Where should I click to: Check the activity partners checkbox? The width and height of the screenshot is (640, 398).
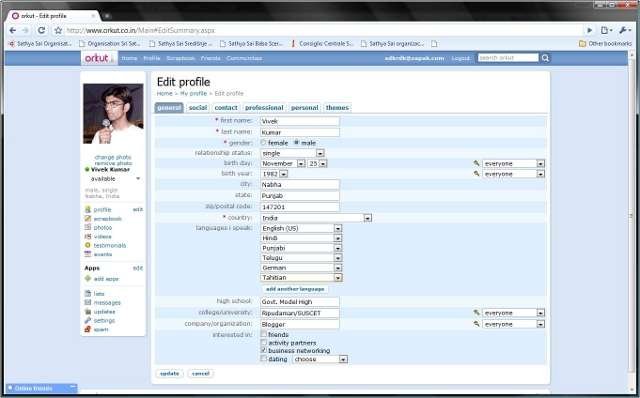pyautogui.click(x=264, y=342)
